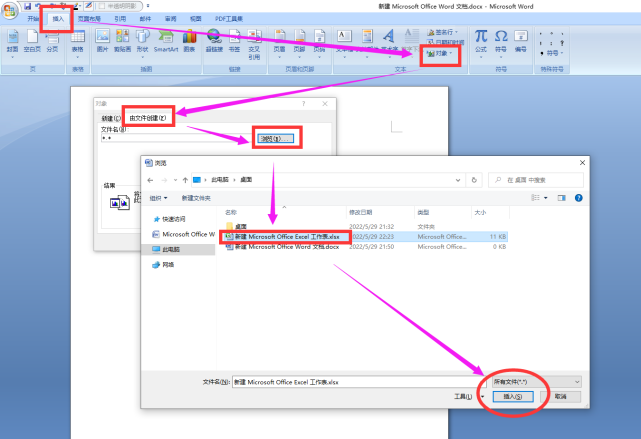Switch to the Mailings (邮件) tab
641x439 pixels.
point(145,19)
